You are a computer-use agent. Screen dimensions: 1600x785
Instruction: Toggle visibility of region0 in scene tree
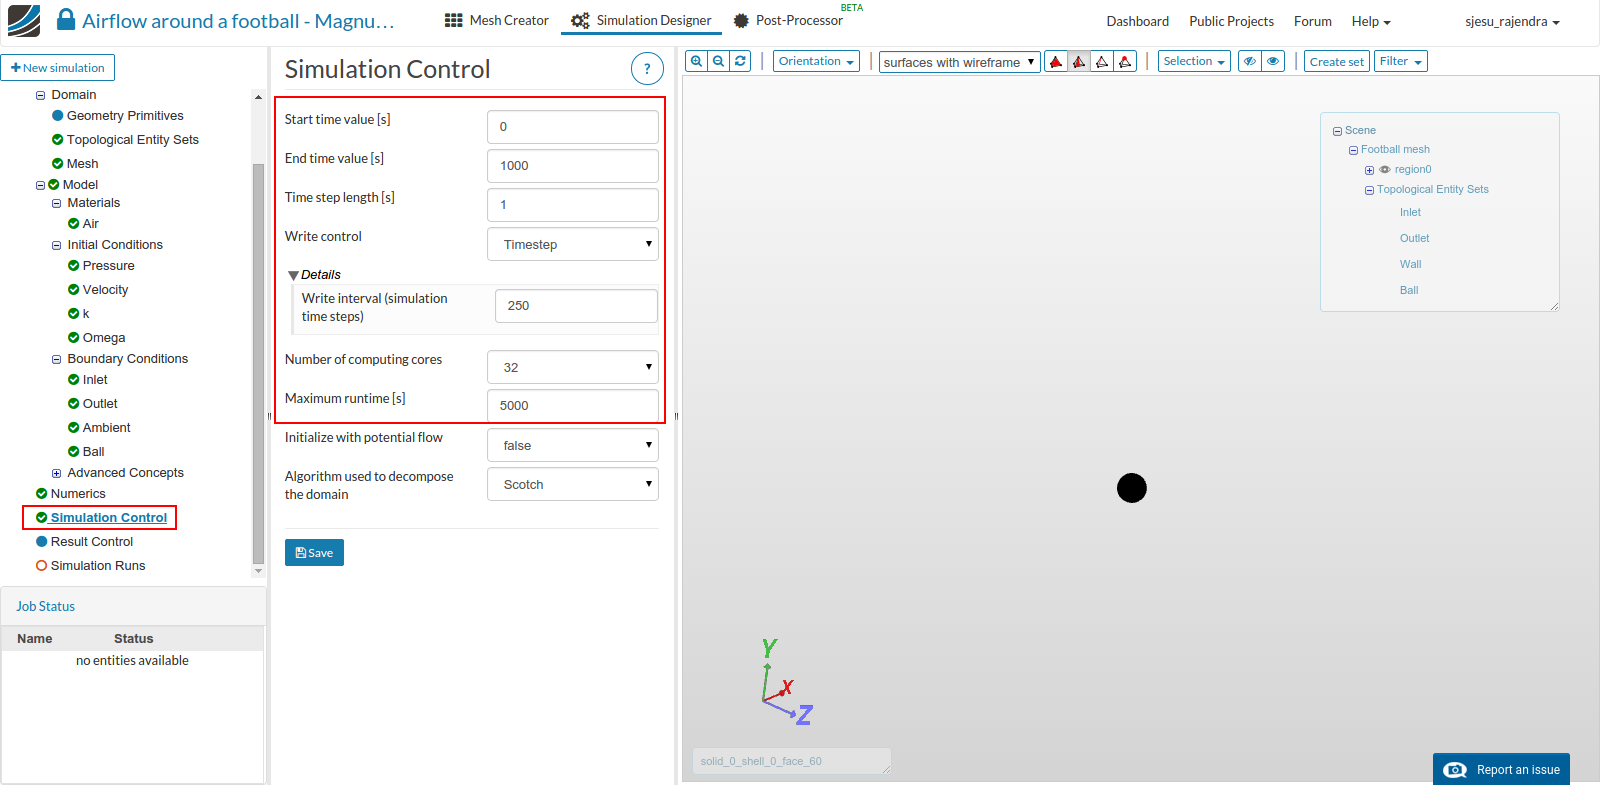1385,170
